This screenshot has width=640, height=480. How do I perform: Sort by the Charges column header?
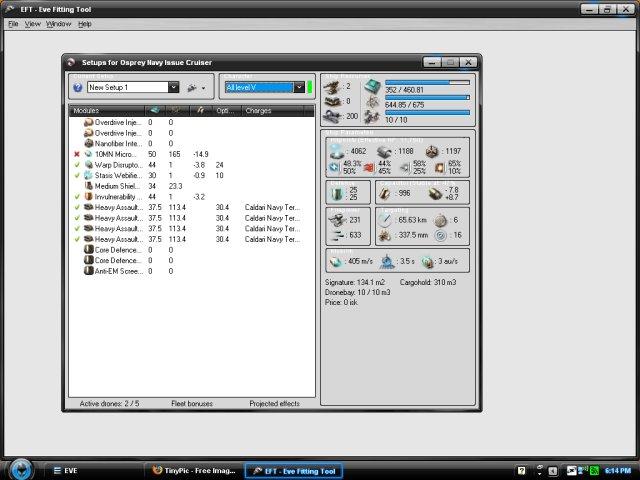(273, 111)
